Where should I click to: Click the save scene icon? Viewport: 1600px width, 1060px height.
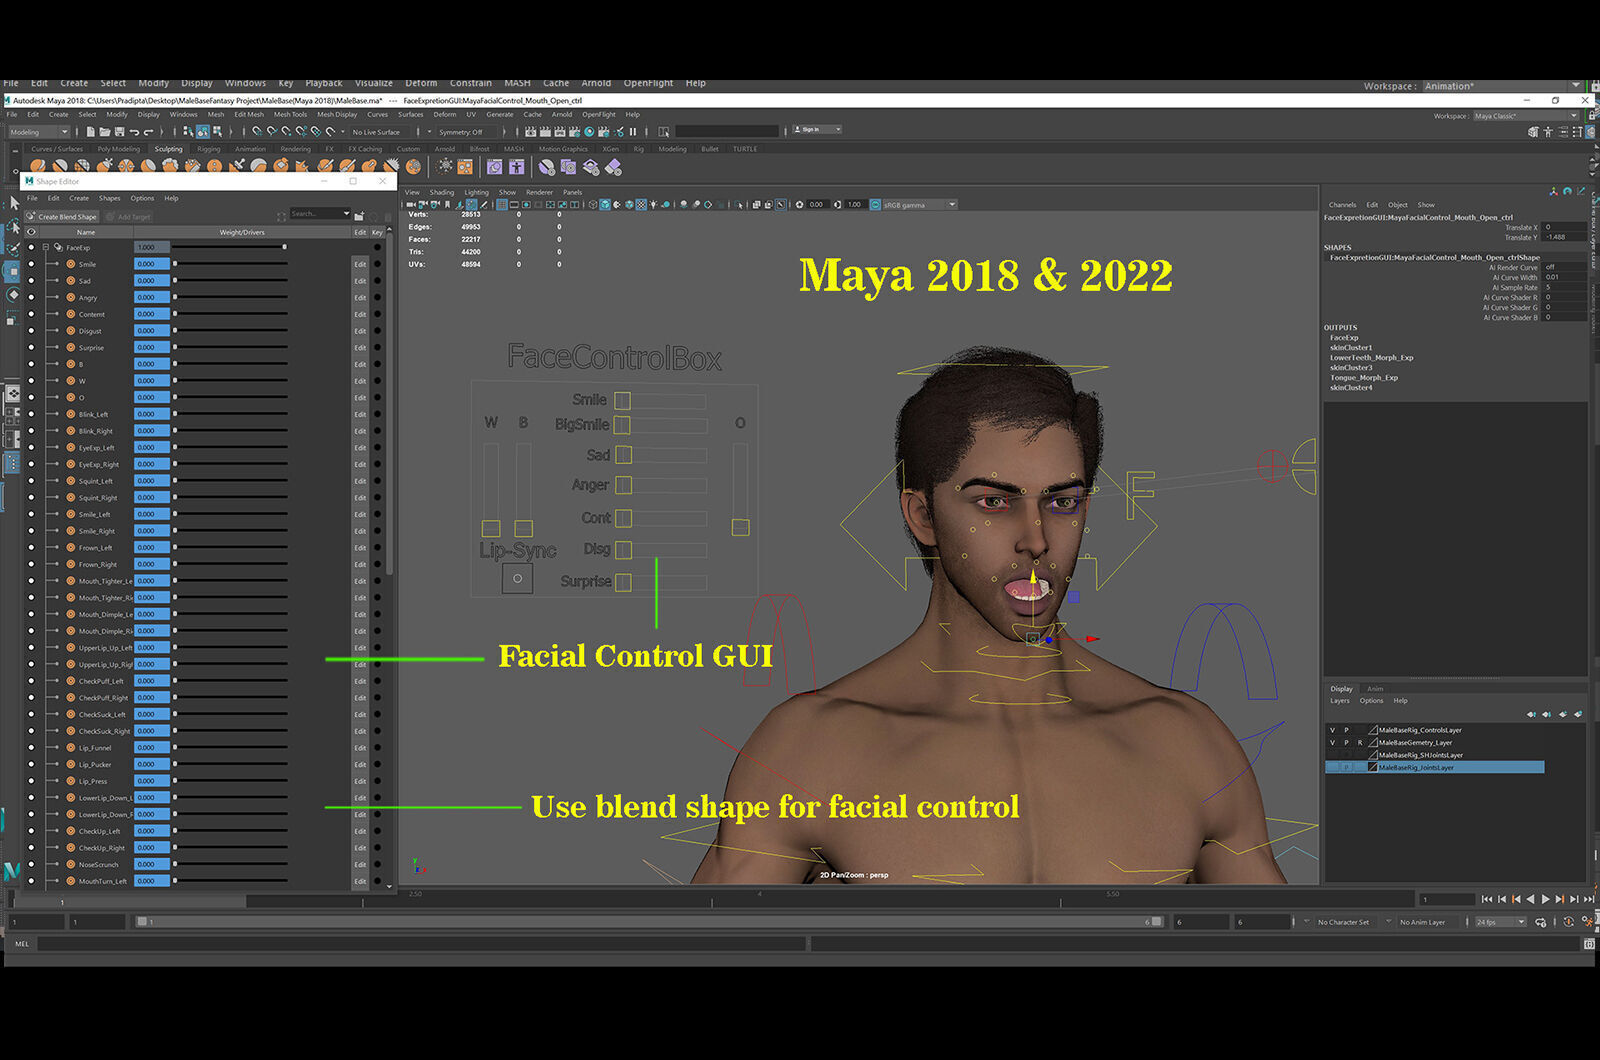point(119,131)
